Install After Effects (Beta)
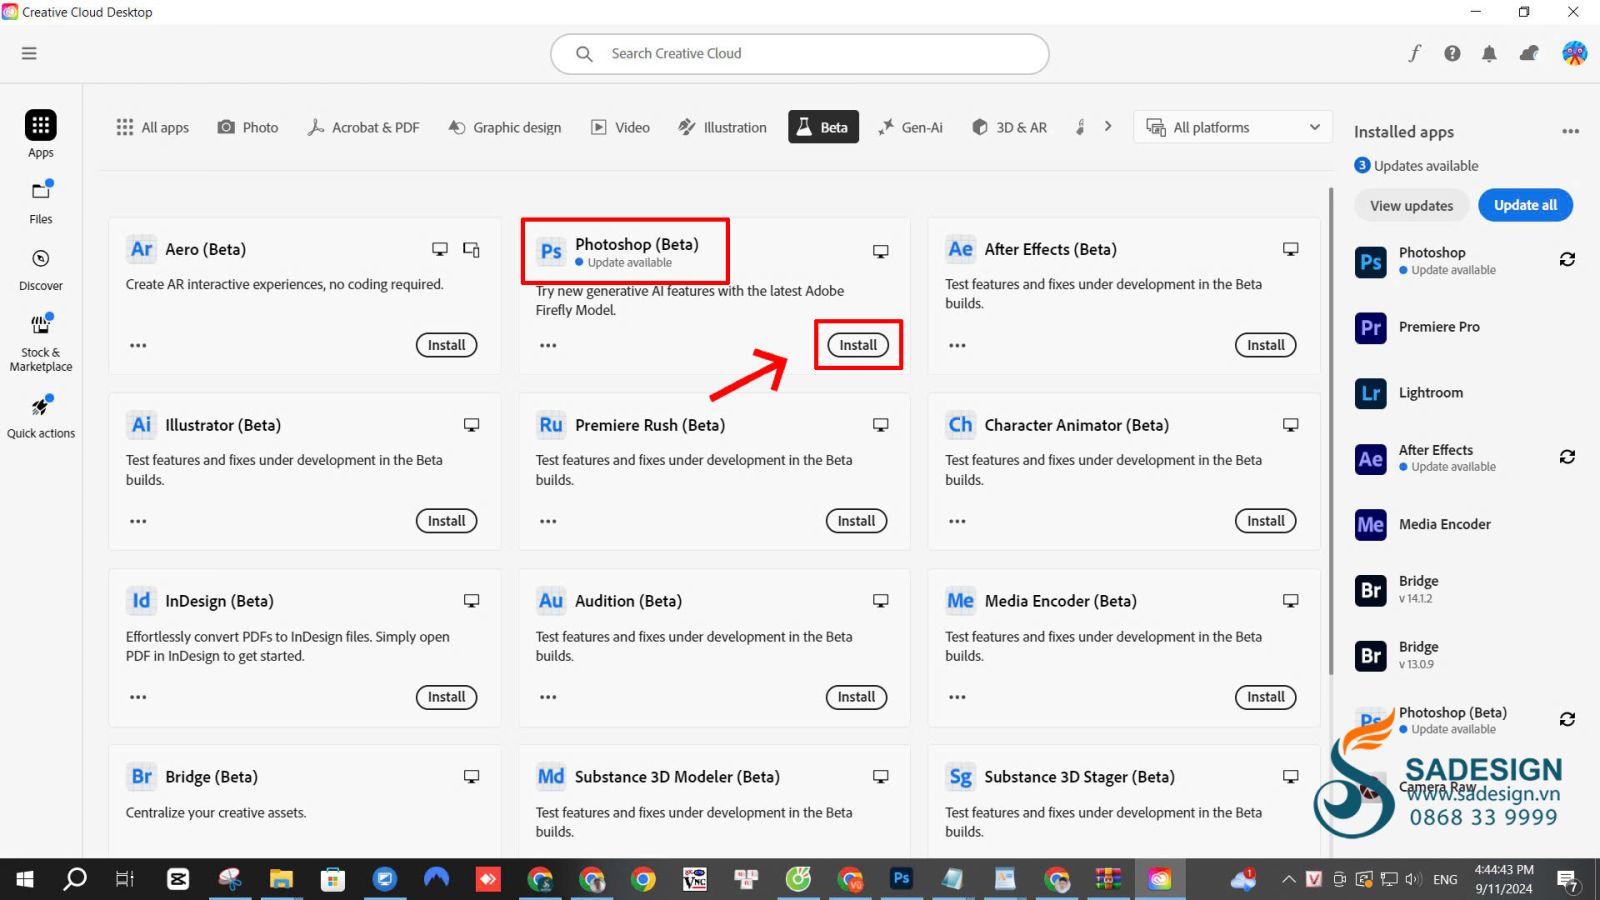The image size is (1600, 900). 1266,345
